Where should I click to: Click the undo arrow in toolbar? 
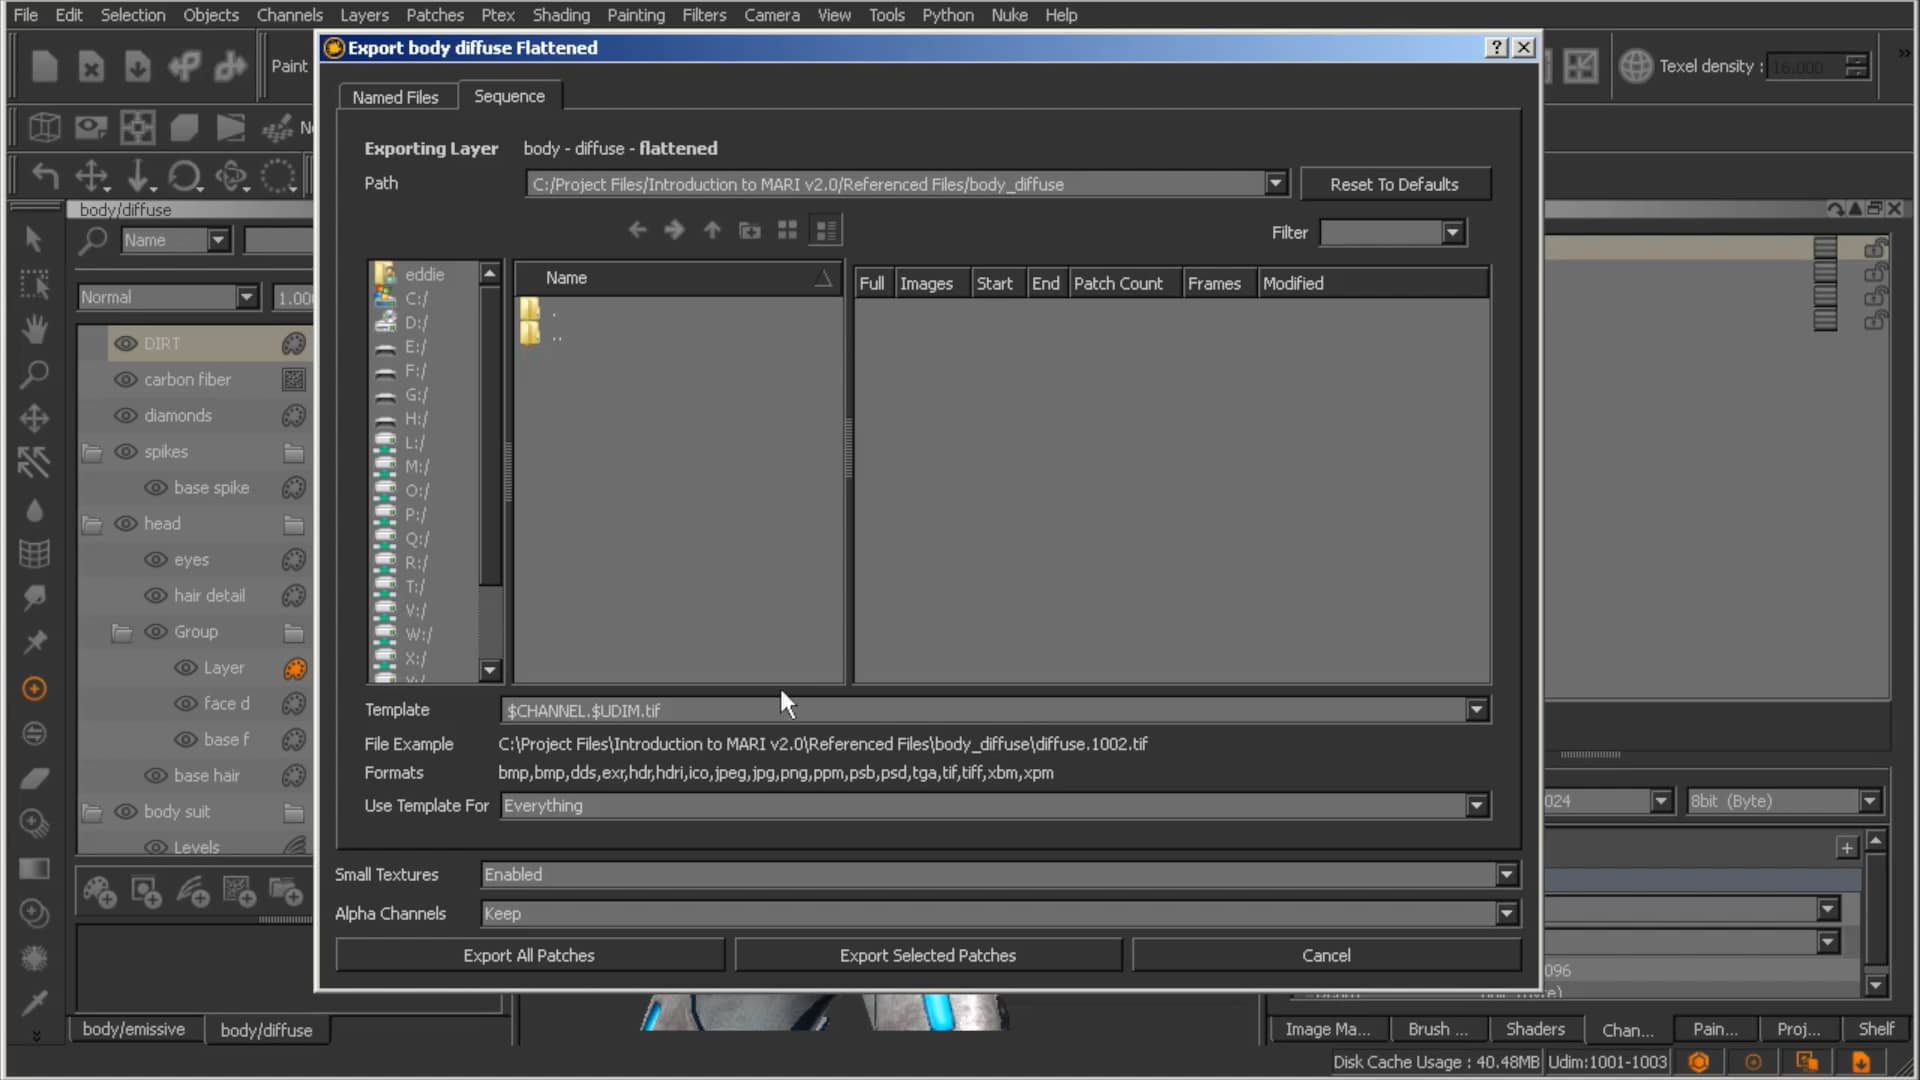(44, 176)
